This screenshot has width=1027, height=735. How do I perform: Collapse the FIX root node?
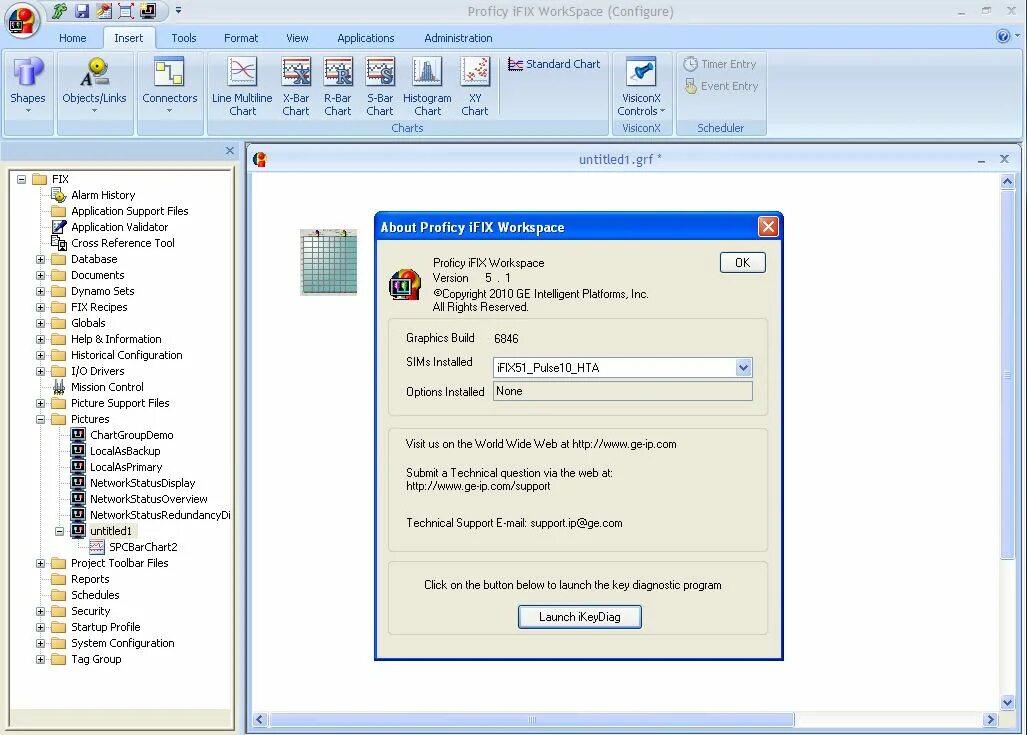[x=22, y=179]
